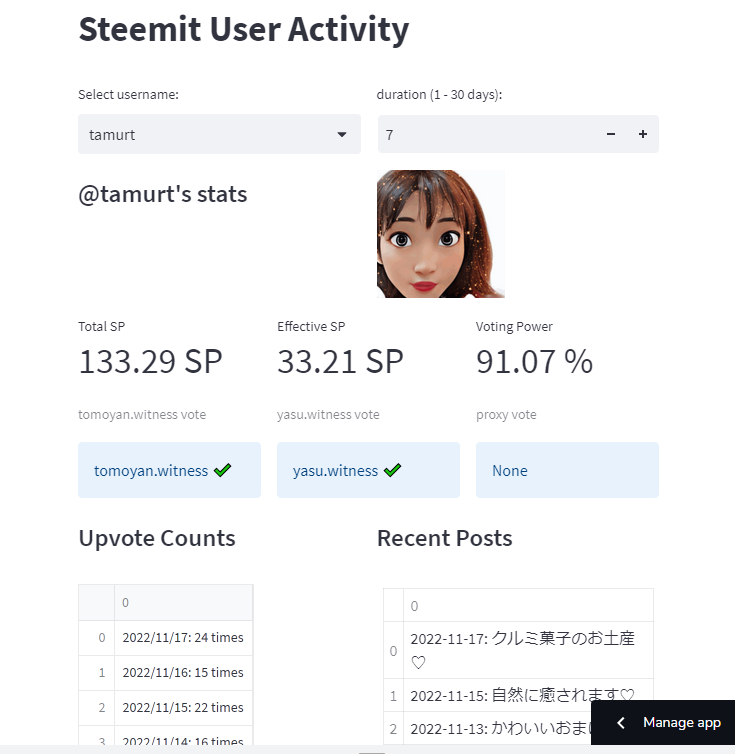Click row index 2 in Recent Posts table
The image size is (735, 754).
pos(393,729)
